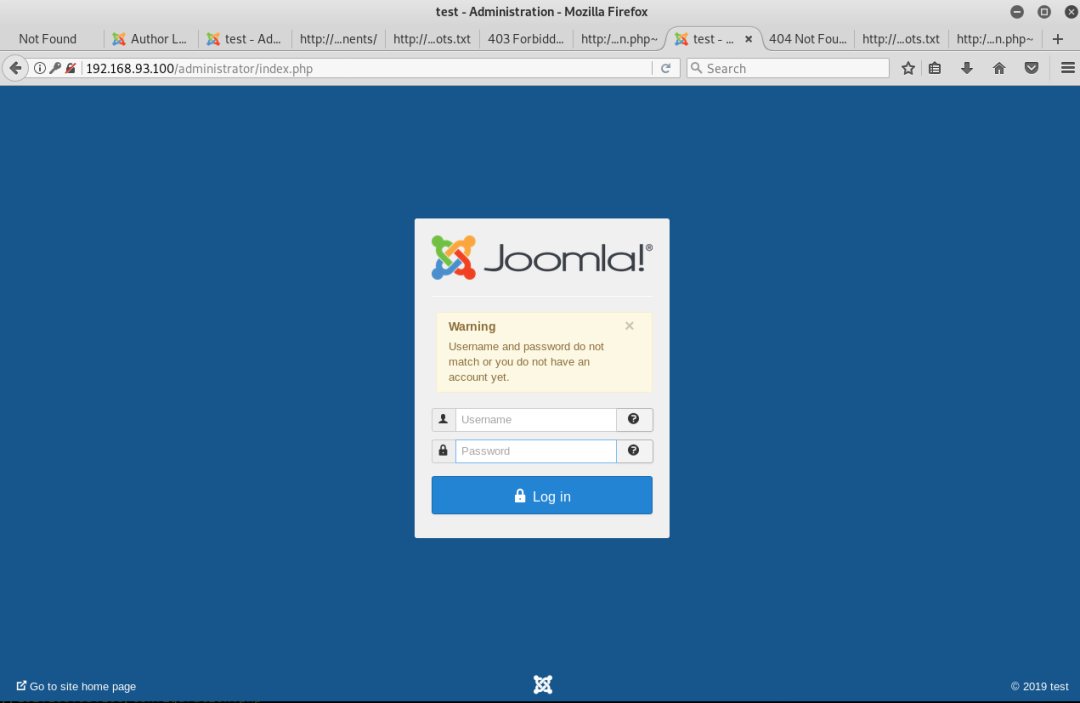Click the user icon beside Username field
Viewport: 1080px width, 703px height.
pyautogui.click(x=443, y=419)
